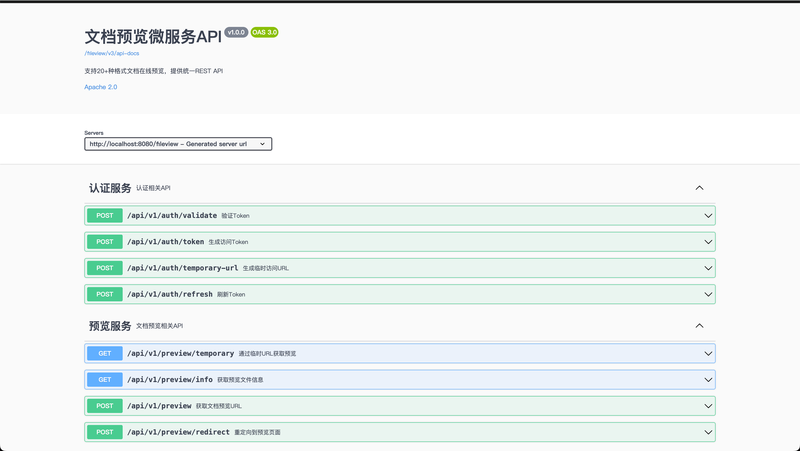Click chevron on /api/v1/auth/refresh row
Image resolution: width=800 pixels, height=451 pixels.
(708, 294)
